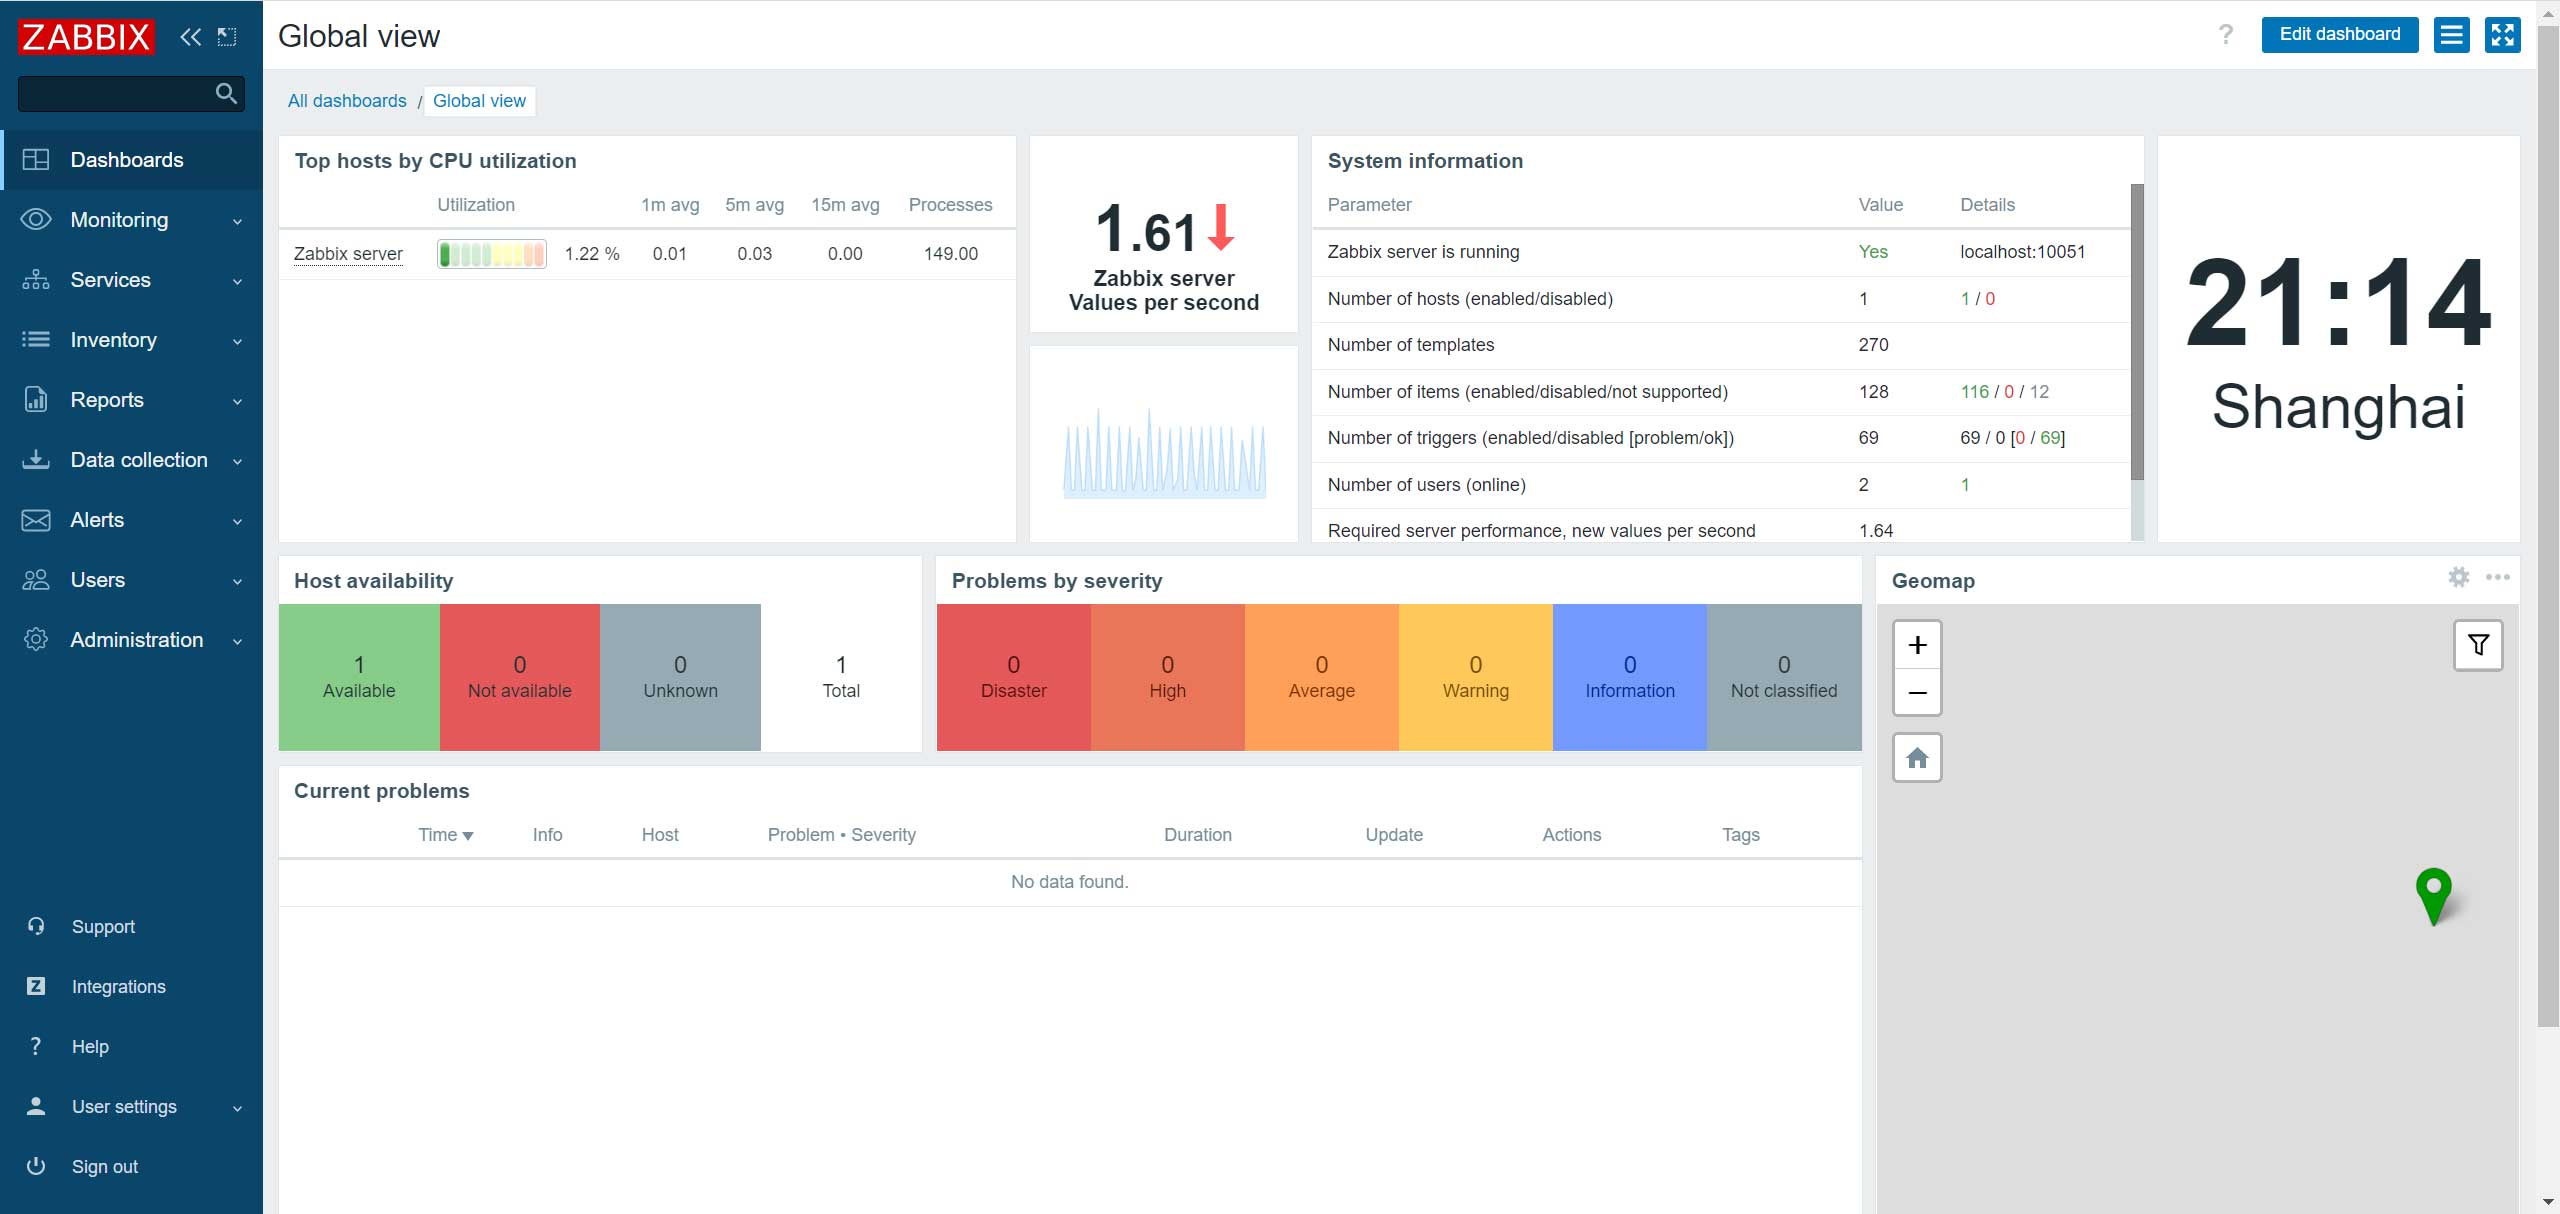
Task: Select Dashboards in the sidebar
Action: click(x=127, y=160)
